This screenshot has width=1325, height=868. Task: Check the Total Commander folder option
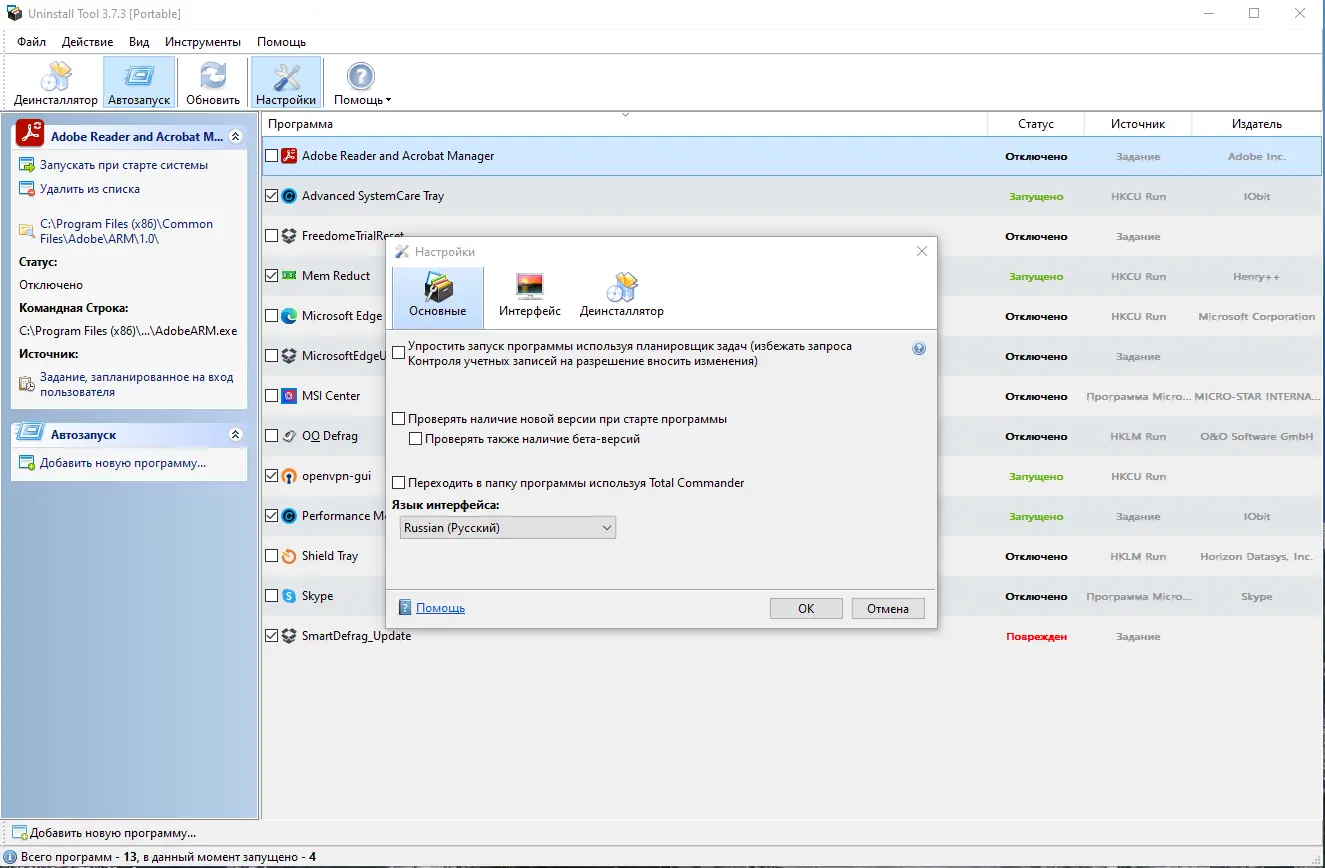397,482
